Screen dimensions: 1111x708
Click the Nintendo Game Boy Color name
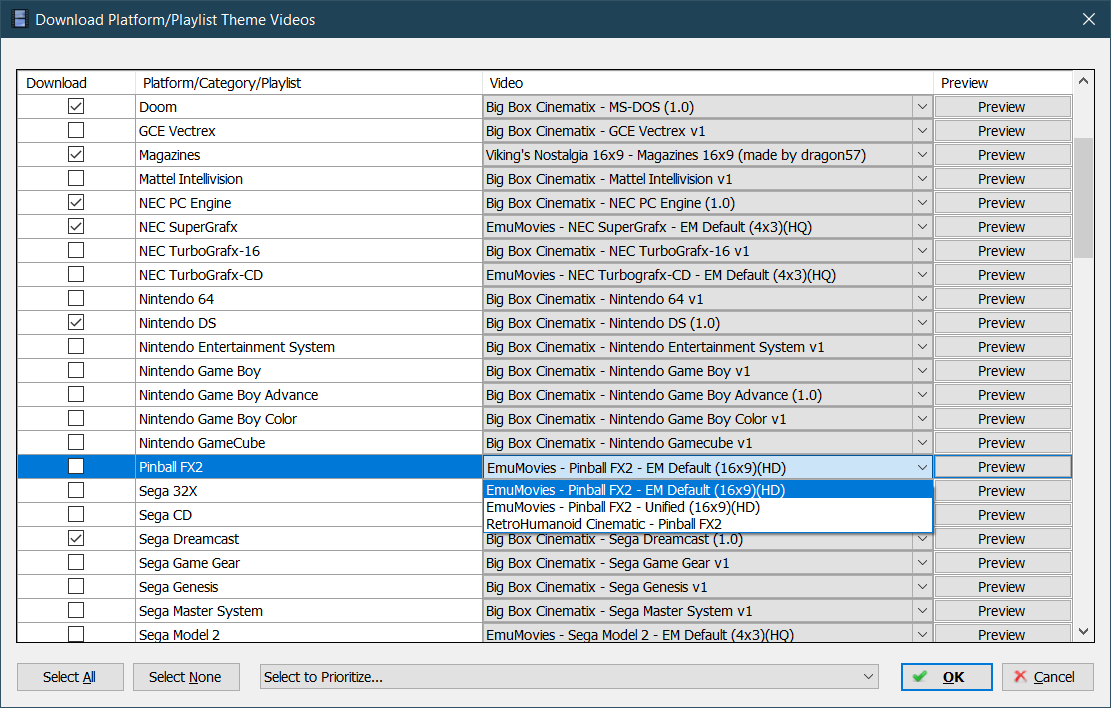pos(218,419)
